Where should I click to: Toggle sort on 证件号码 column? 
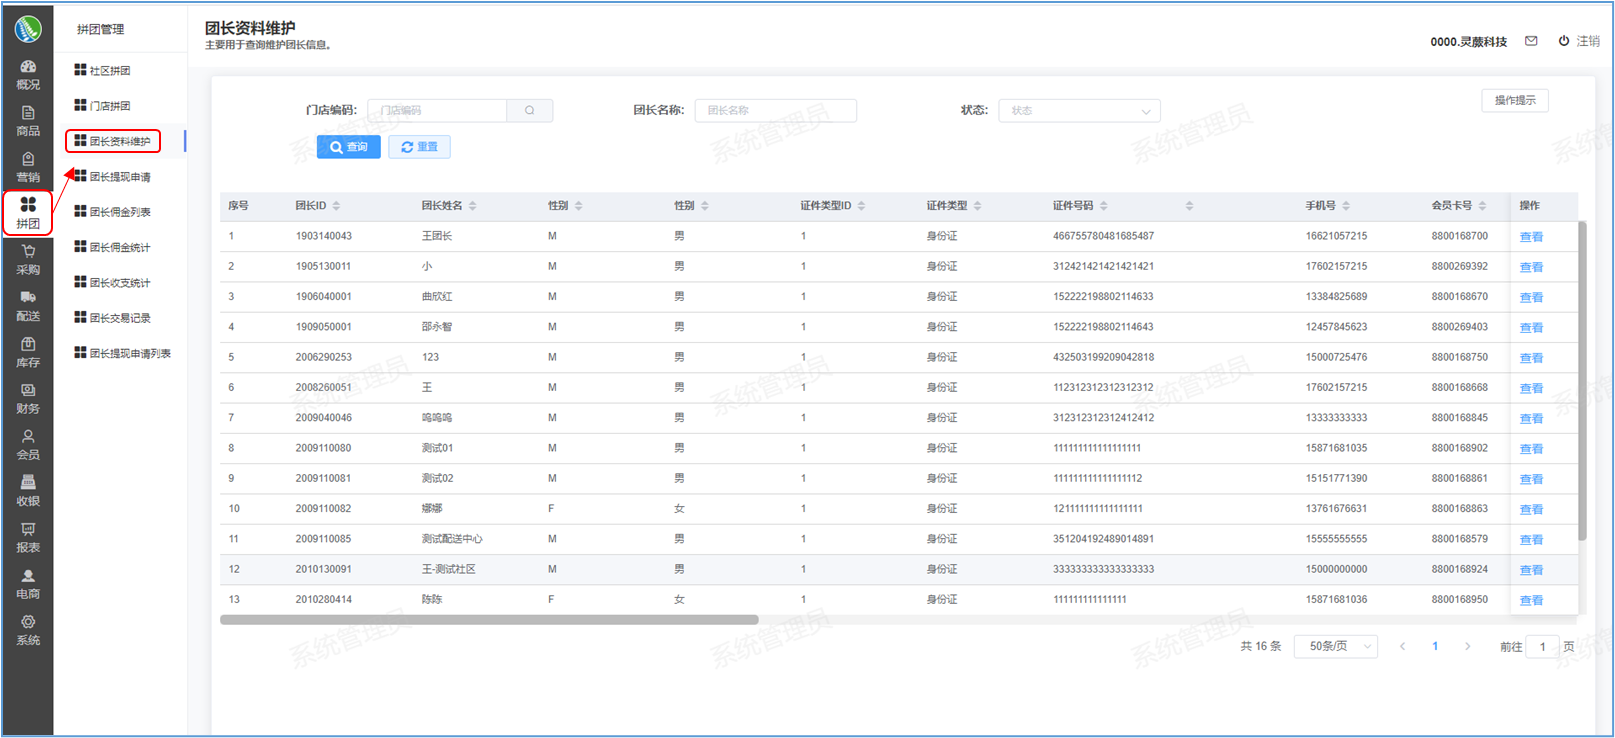pos(1104,206)
